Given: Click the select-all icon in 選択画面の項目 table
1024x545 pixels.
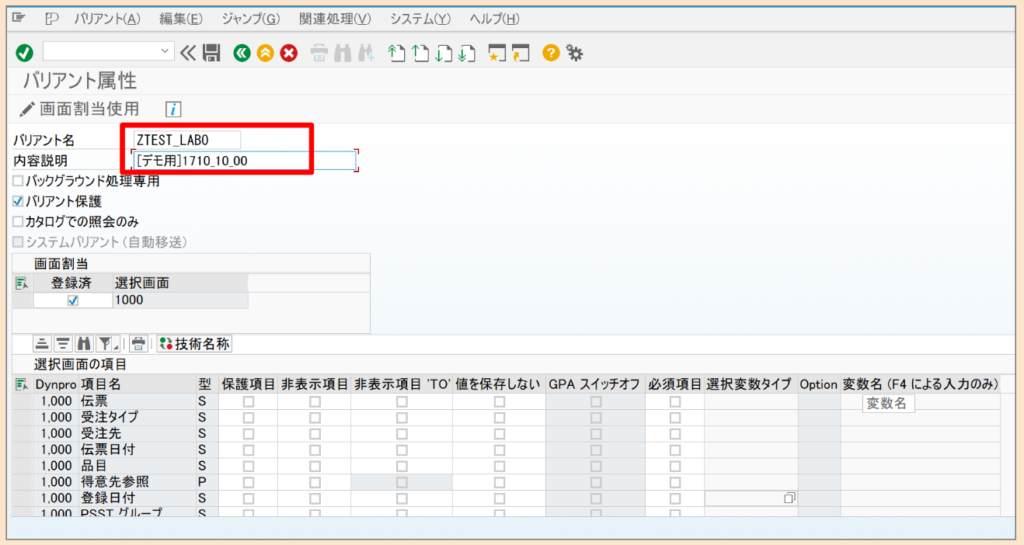Looking at the screenshot, I should click(22, 384).
